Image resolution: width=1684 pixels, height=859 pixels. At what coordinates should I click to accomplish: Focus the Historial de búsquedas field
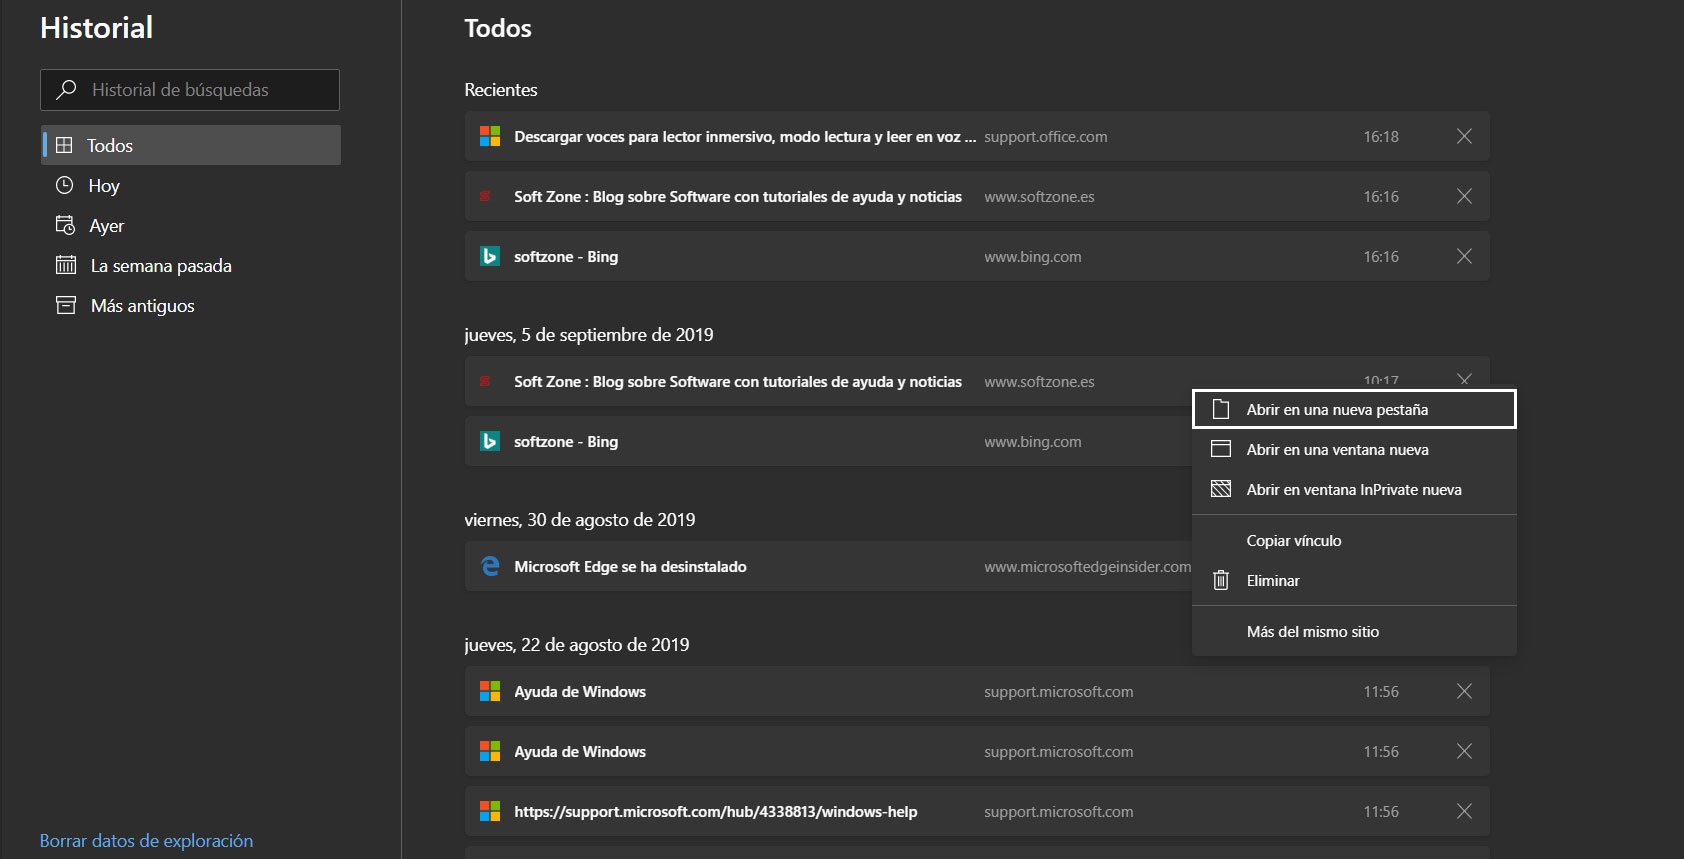click(200, 90)
